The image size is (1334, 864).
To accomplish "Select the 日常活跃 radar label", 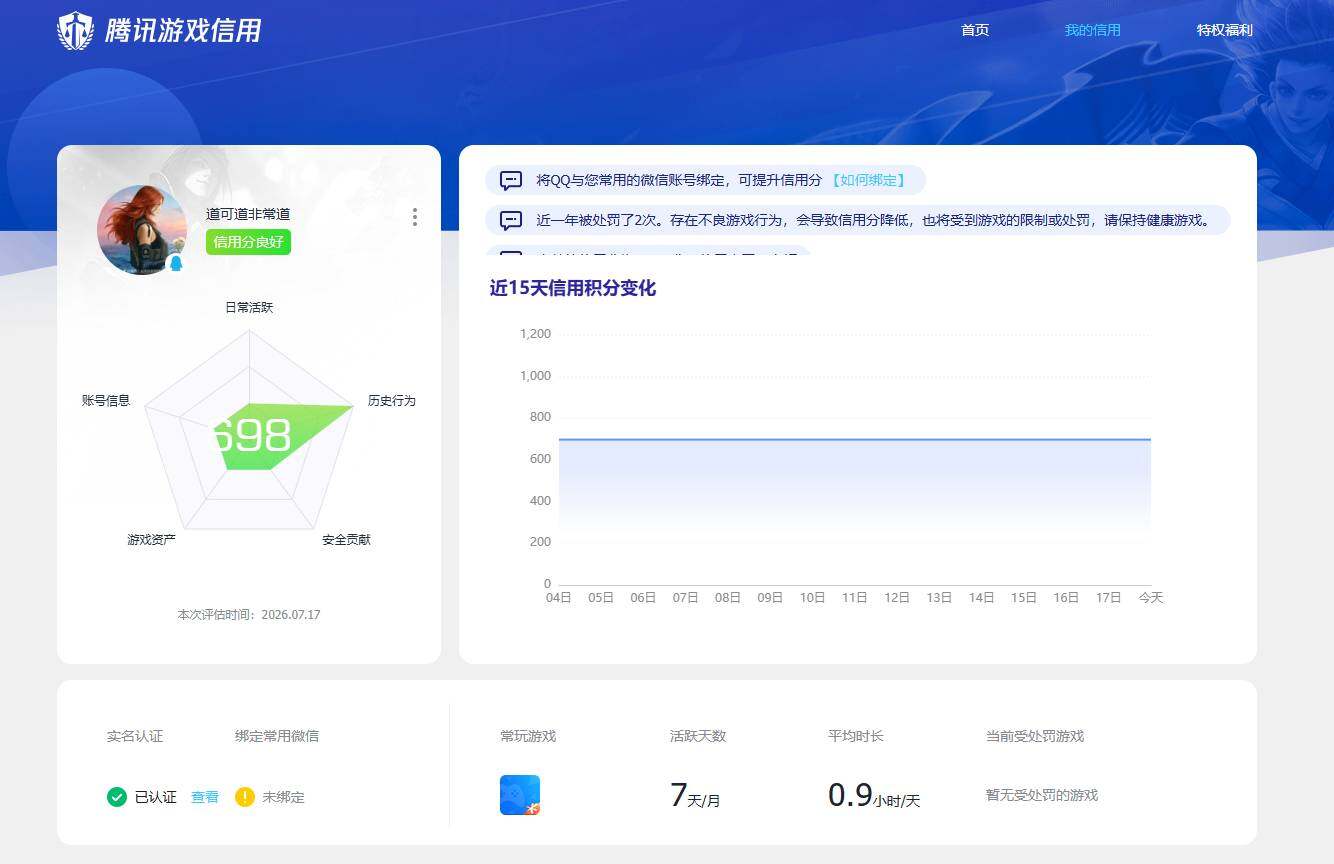I will pyautogui.click(x=249, y=307).
